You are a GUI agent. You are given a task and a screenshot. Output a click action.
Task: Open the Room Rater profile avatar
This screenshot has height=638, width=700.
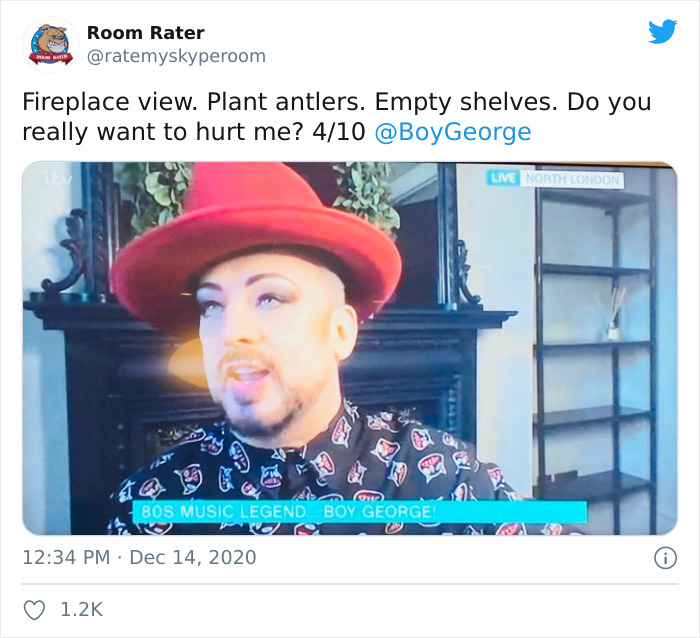pyautogui.click(x=50, y=45)
